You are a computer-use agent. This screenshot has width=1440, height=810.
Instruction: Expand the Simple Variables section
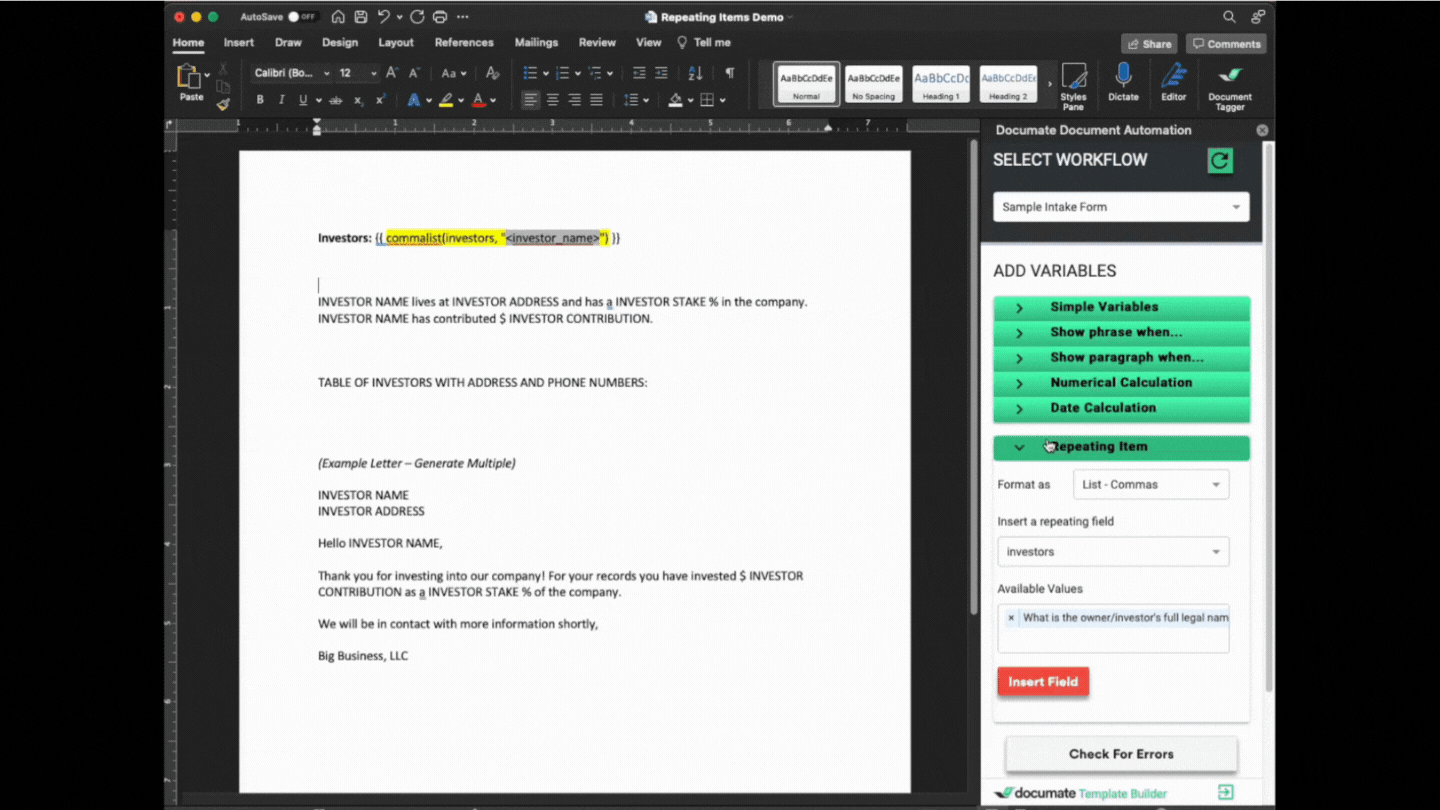click(x=1121, y=307)
